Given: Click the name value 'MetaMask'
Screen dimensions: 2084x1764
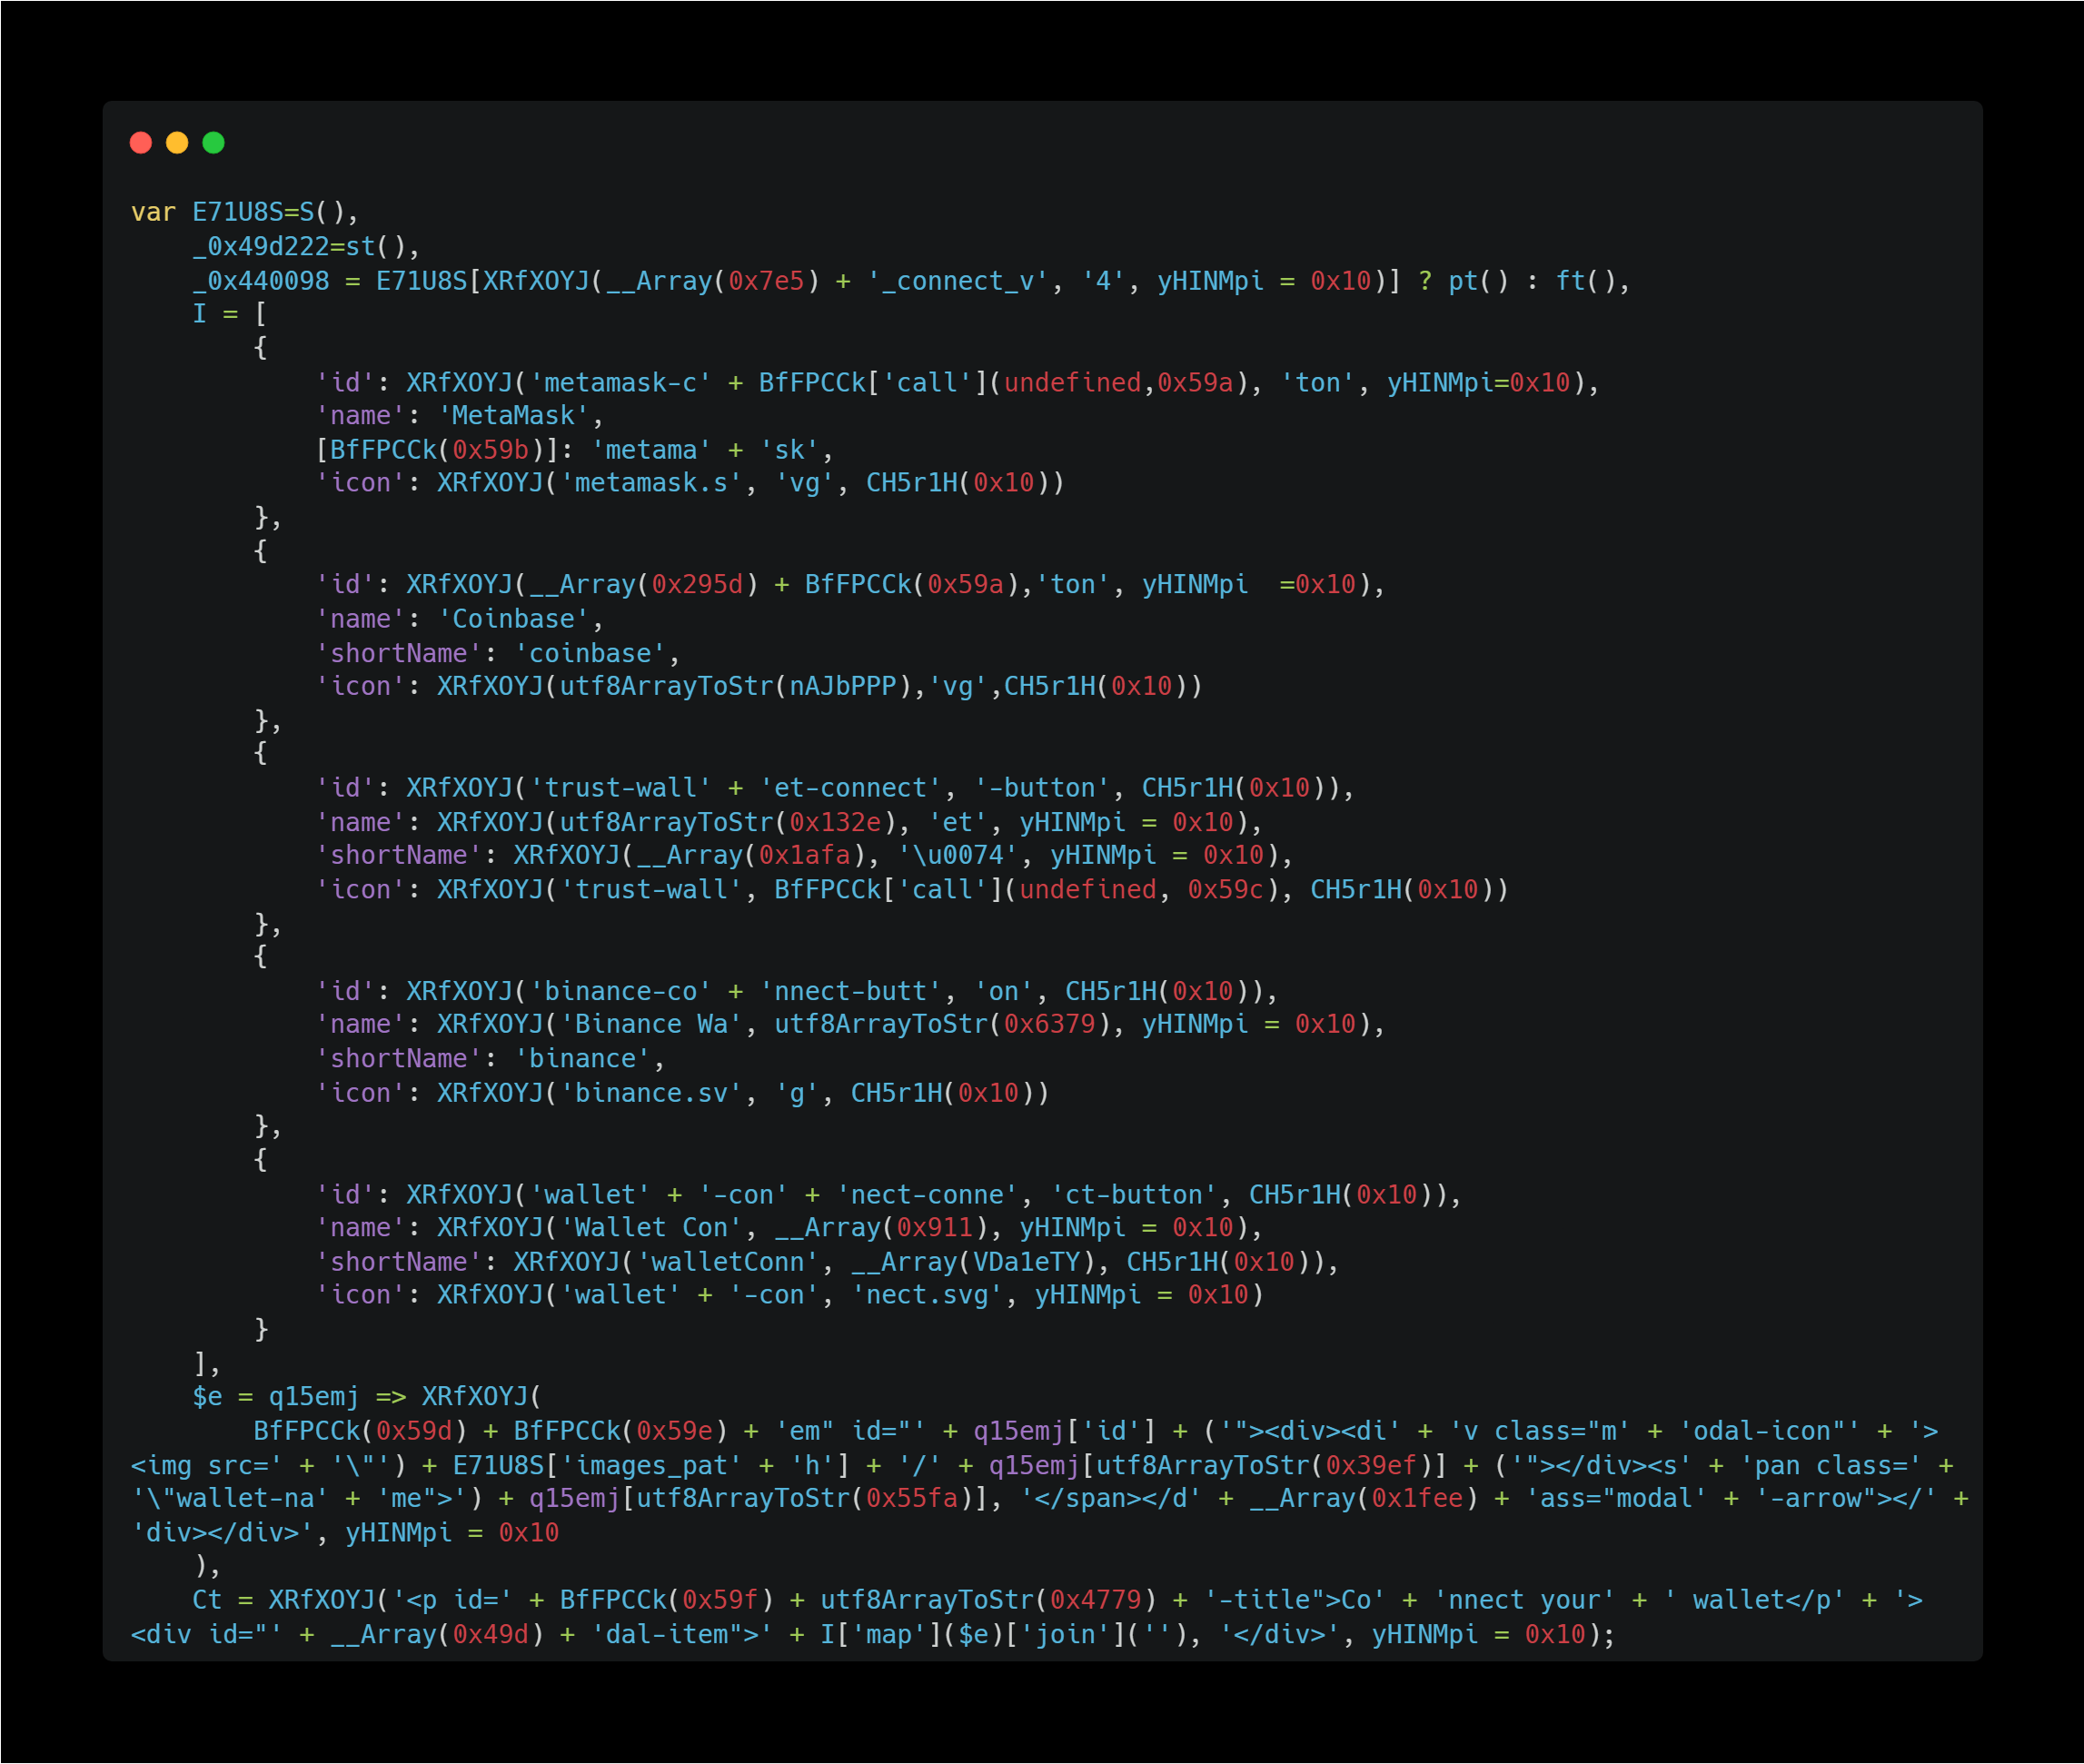Looking at the screenshot, I should [514, 416].
